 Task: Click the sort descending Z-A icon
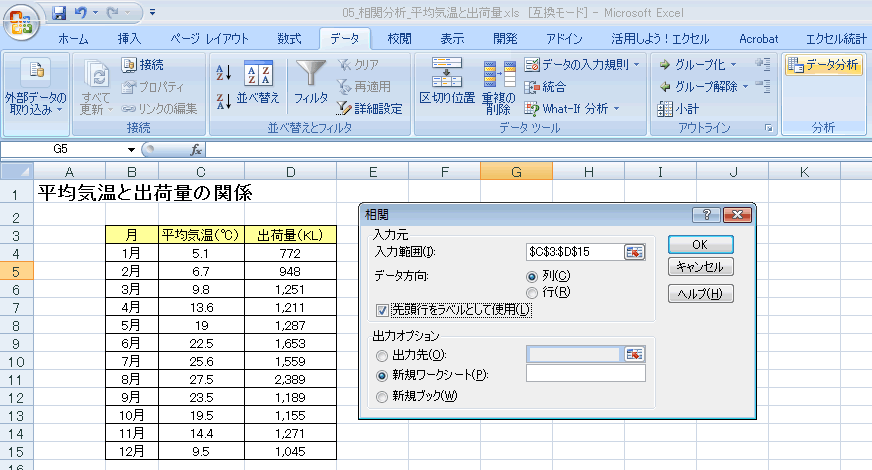tap(223, 99)
